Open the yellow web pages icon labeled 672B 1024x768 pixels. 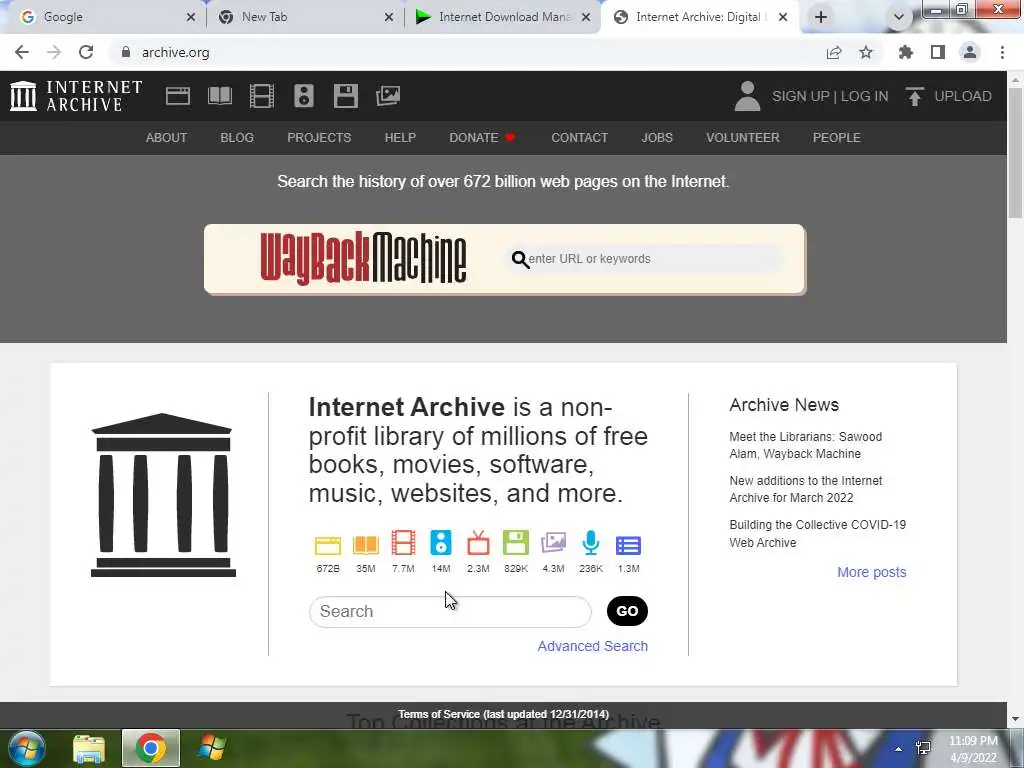tap(328, 544)
